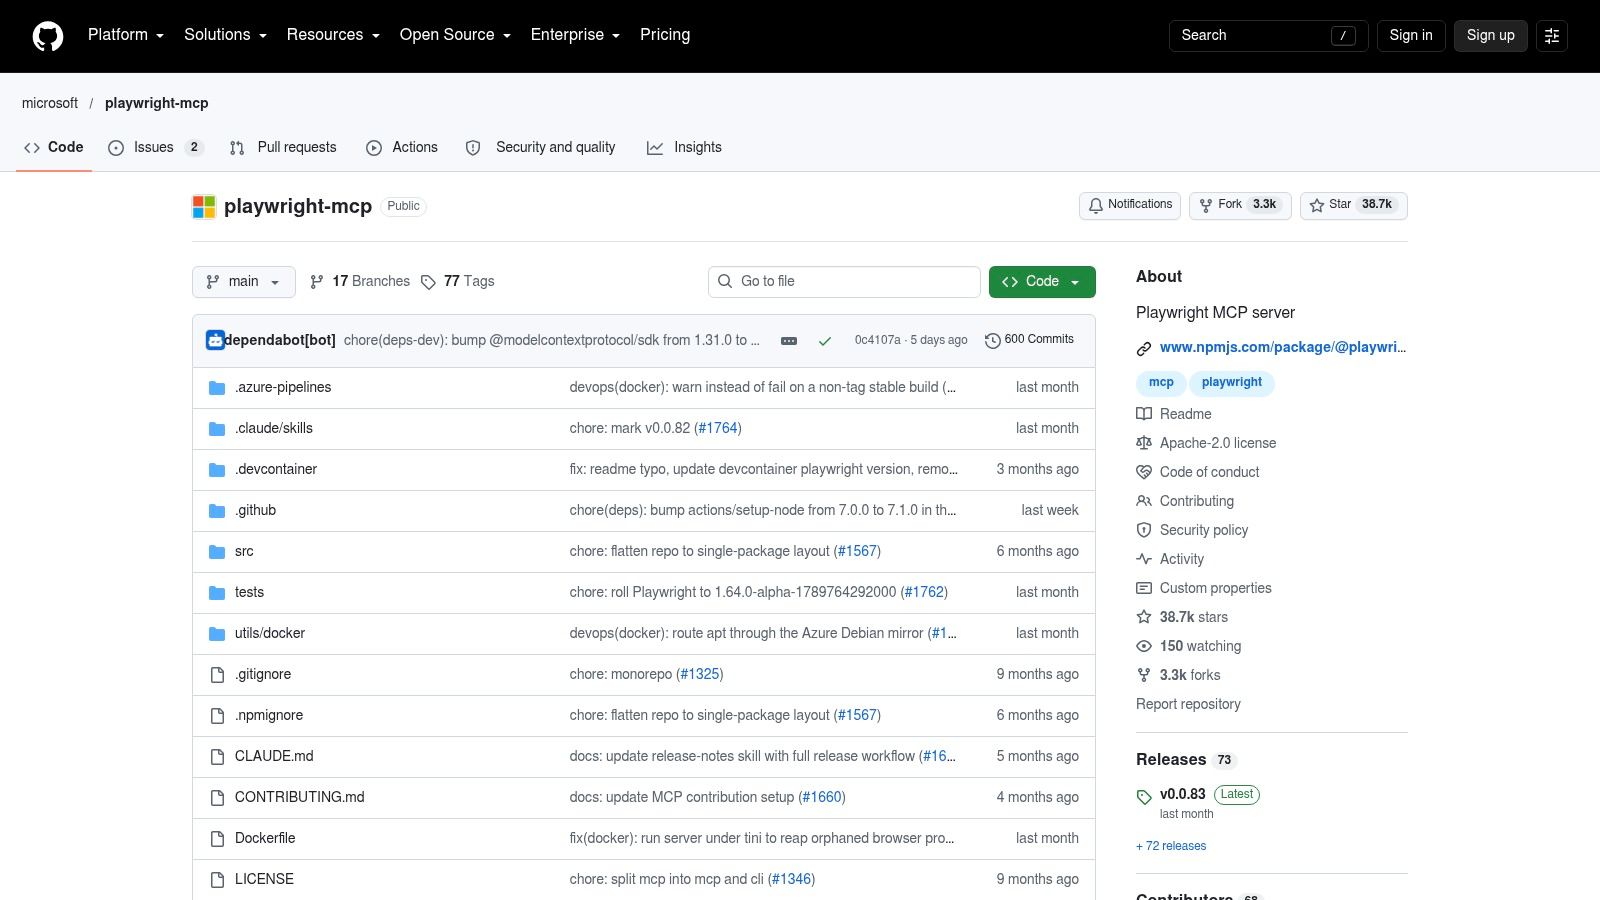
Task: Expand the Open Source menu
Action: (x=455, y=35)
